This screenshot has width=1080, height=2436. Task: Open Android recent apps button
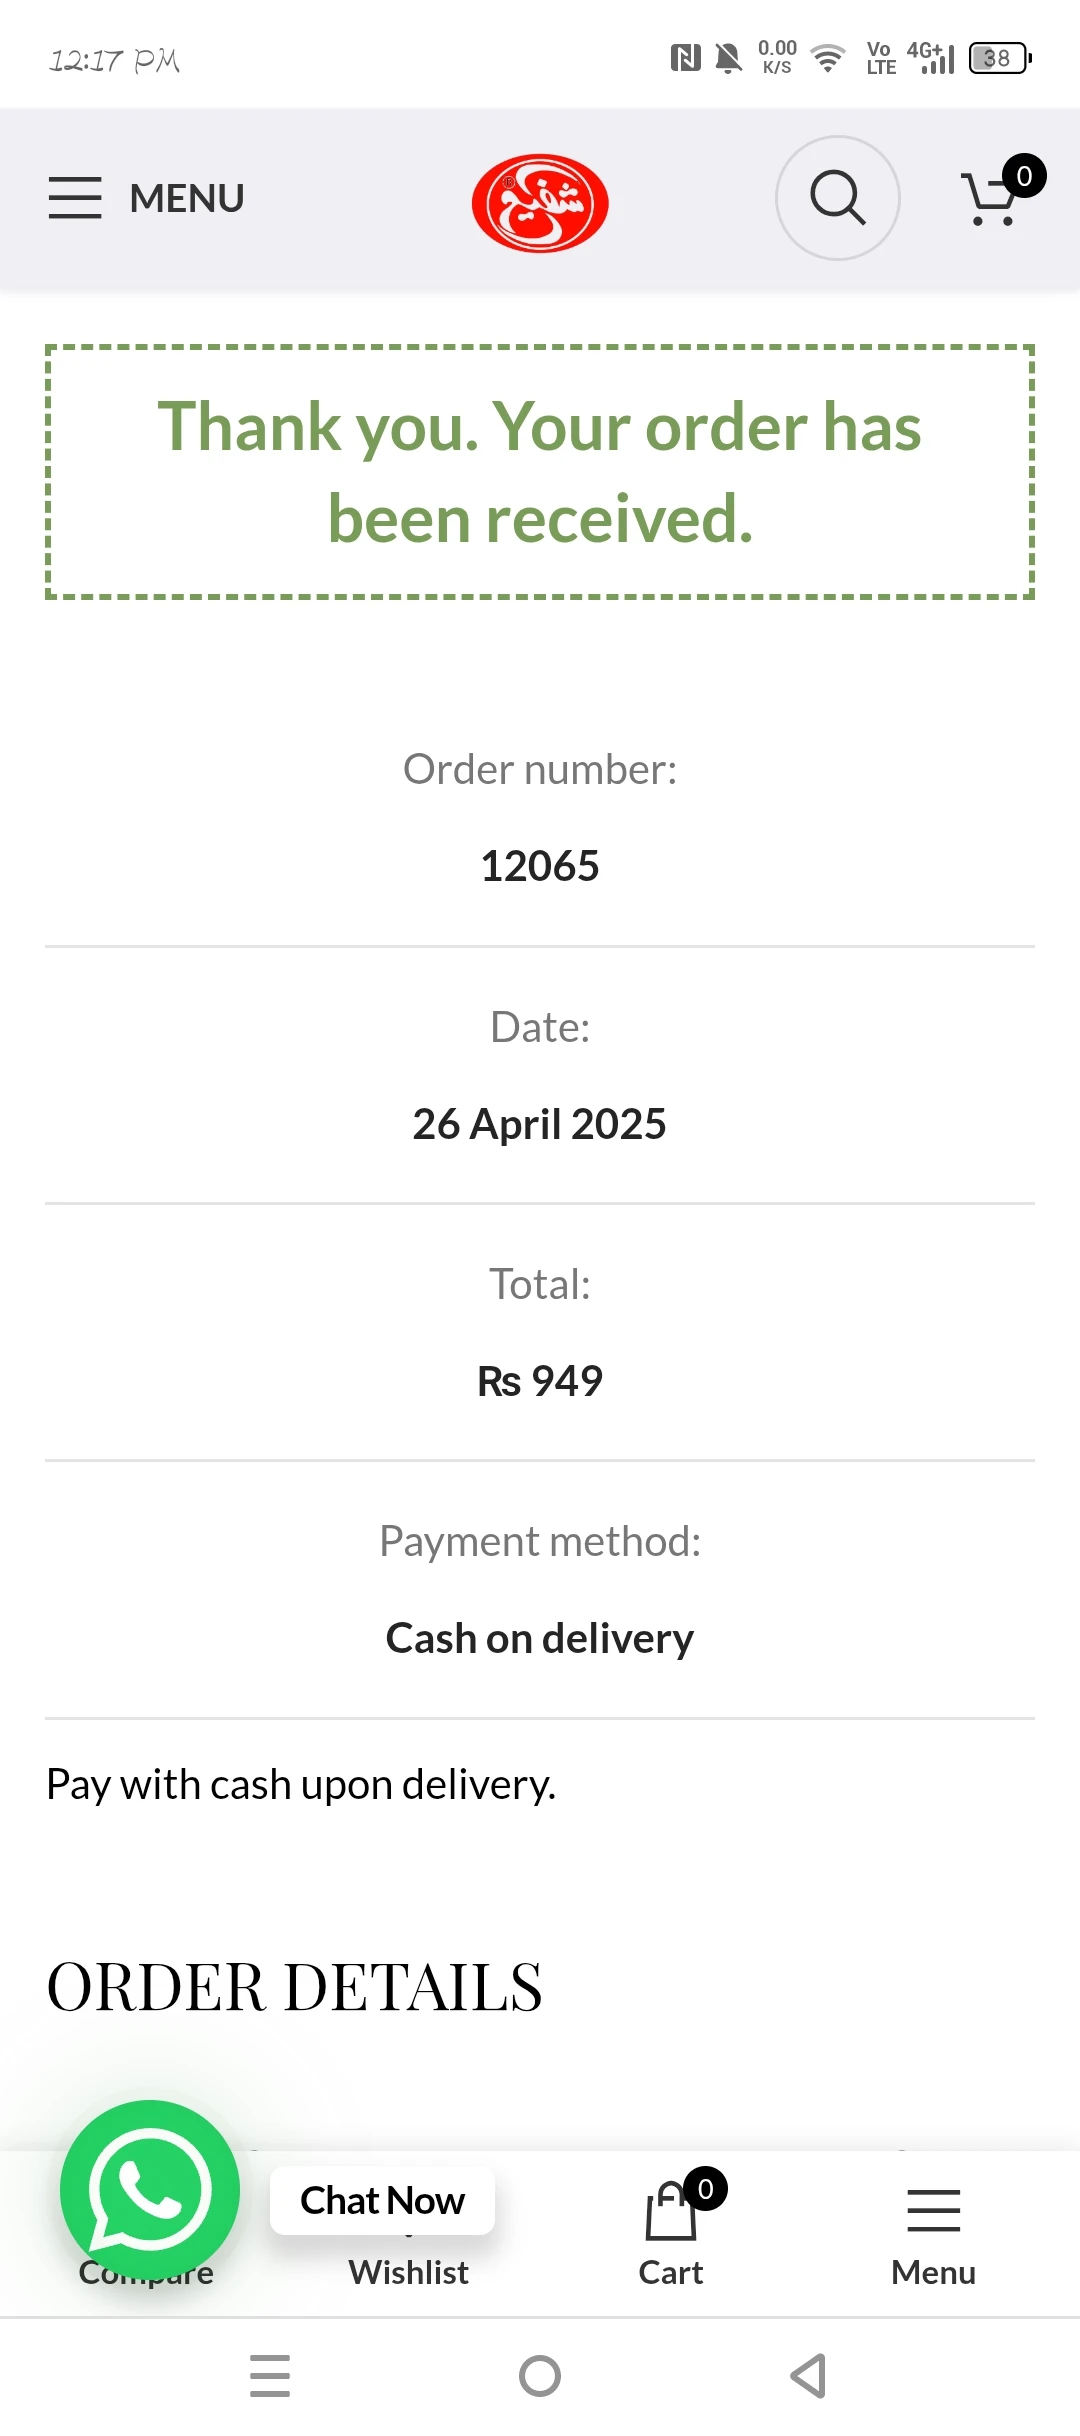click(270, 2376)
